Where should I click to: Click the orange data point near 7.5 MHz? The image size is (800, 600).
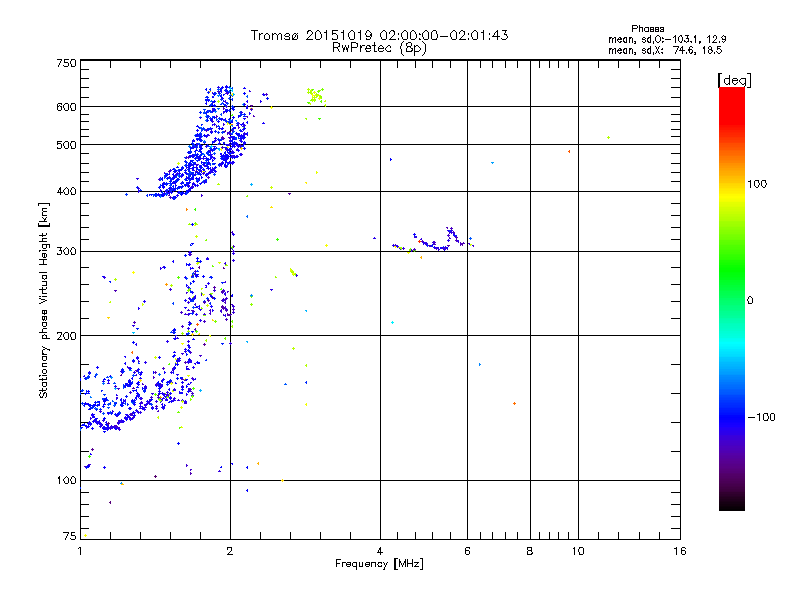pos(514,404)
